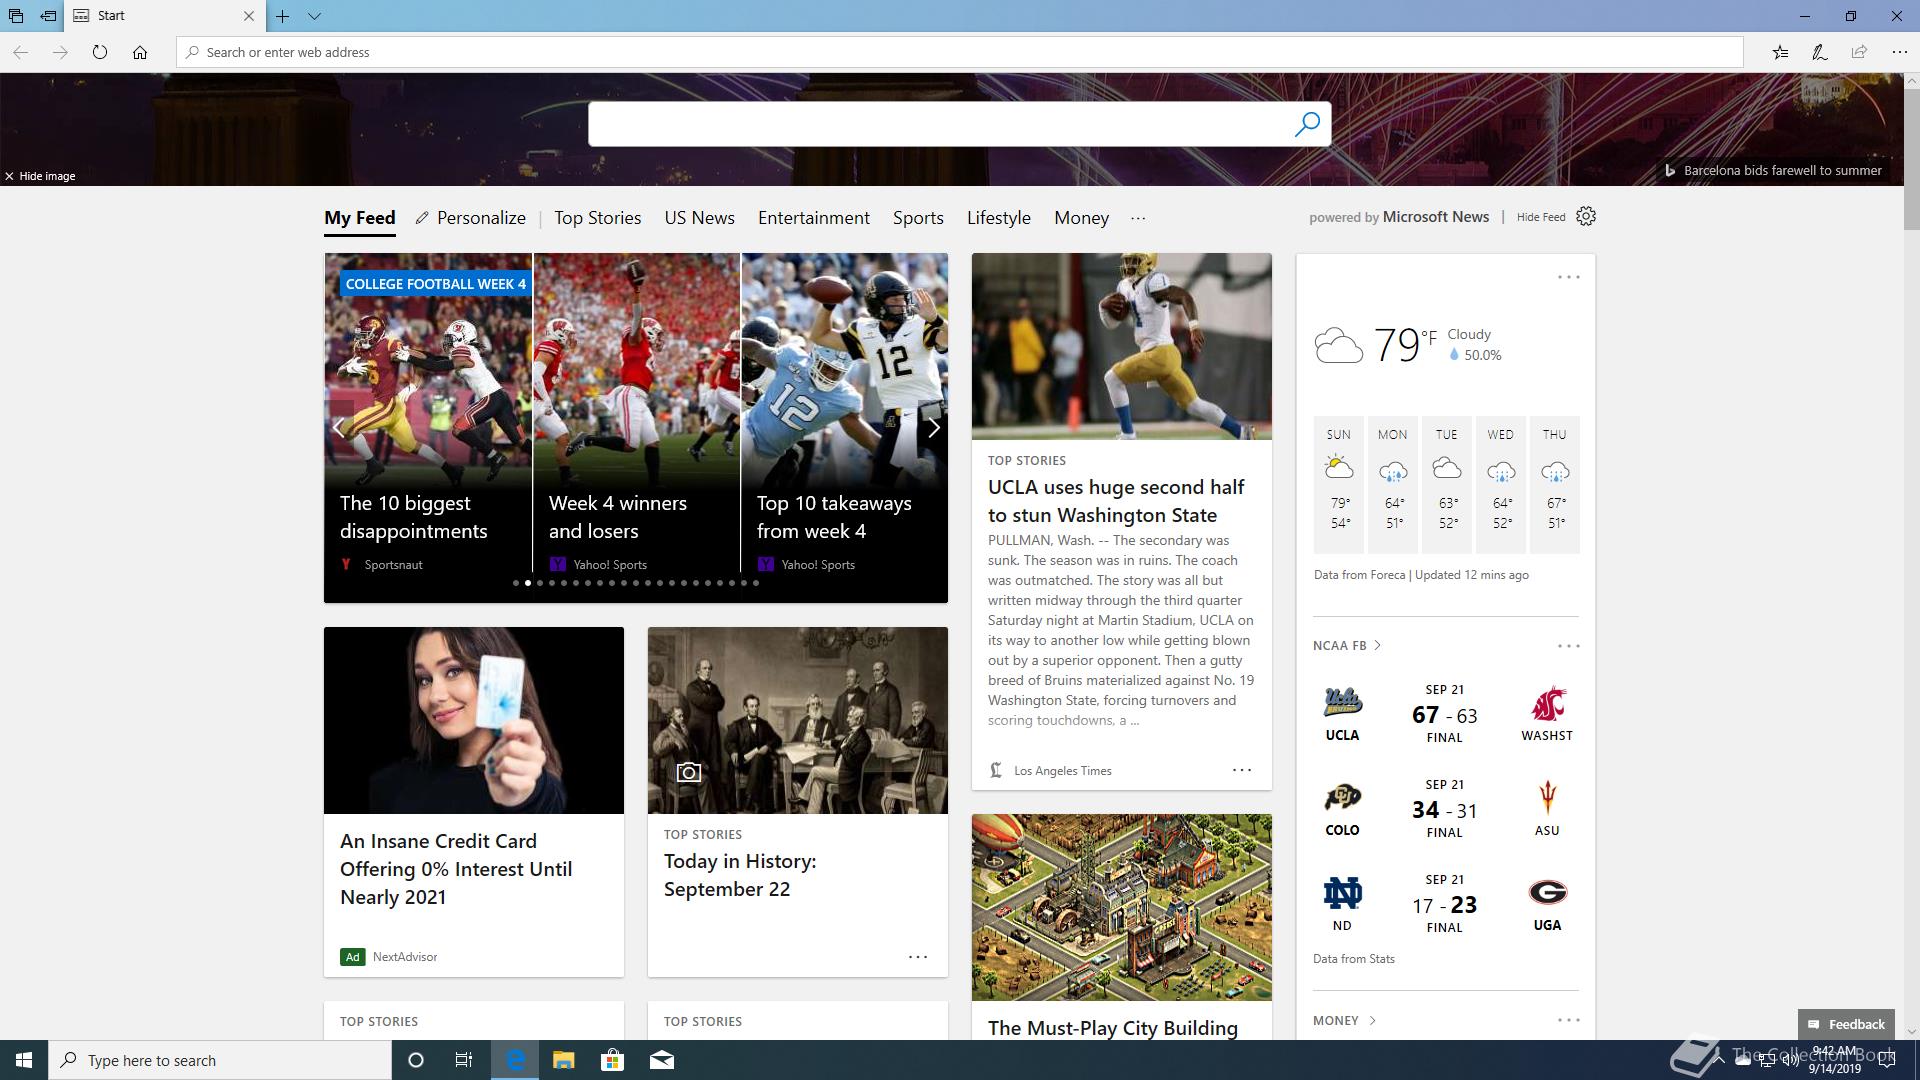The image size is (1920, 1080).
Task: Open ND vs UGA game score
Action: pos(1445,903)
